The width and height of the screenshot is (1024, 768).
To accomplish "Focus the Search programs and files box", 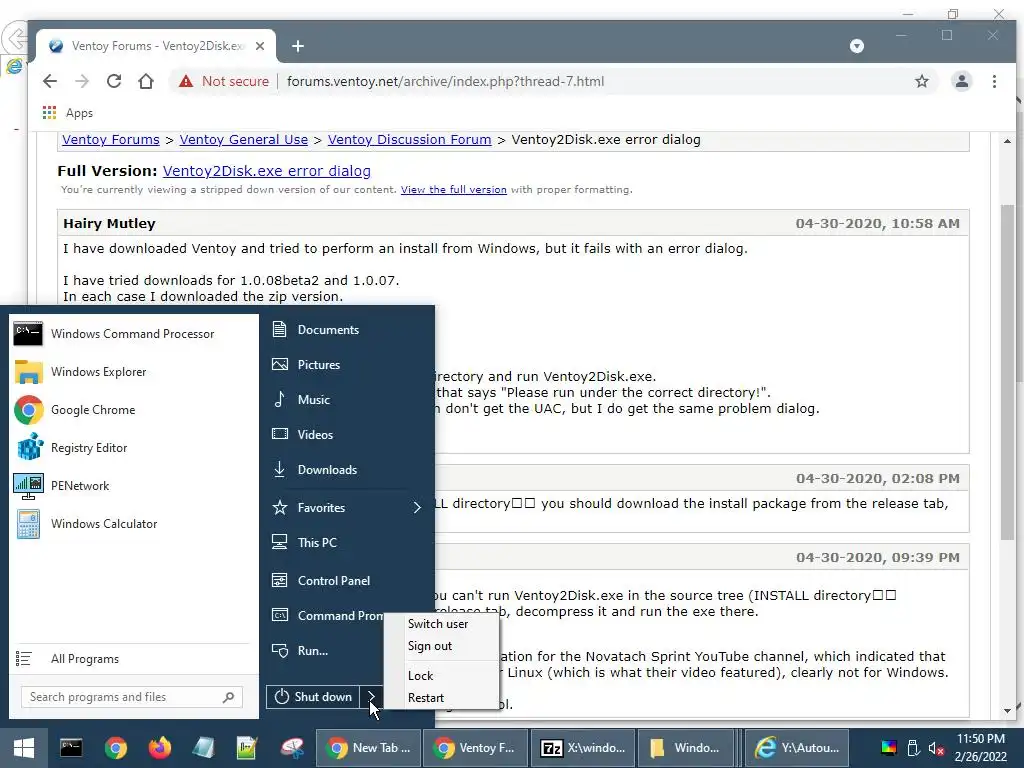I will coord(132,697).
